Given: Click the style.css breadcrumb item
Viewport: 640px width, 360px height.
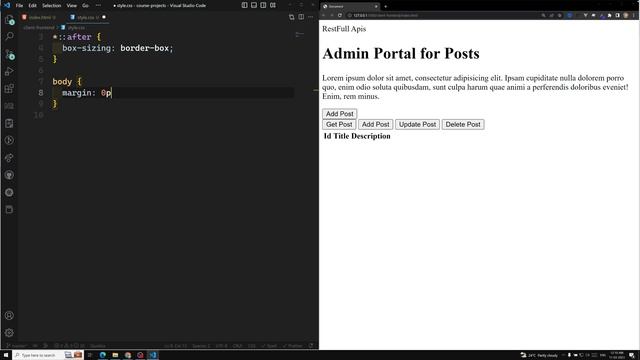Looking at the screenshot, I should [x=73, y=27].
